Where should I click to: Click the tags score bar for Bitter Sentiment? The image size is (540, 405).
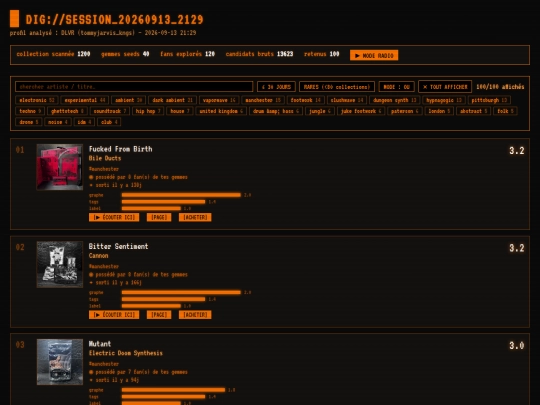(164, 299)
